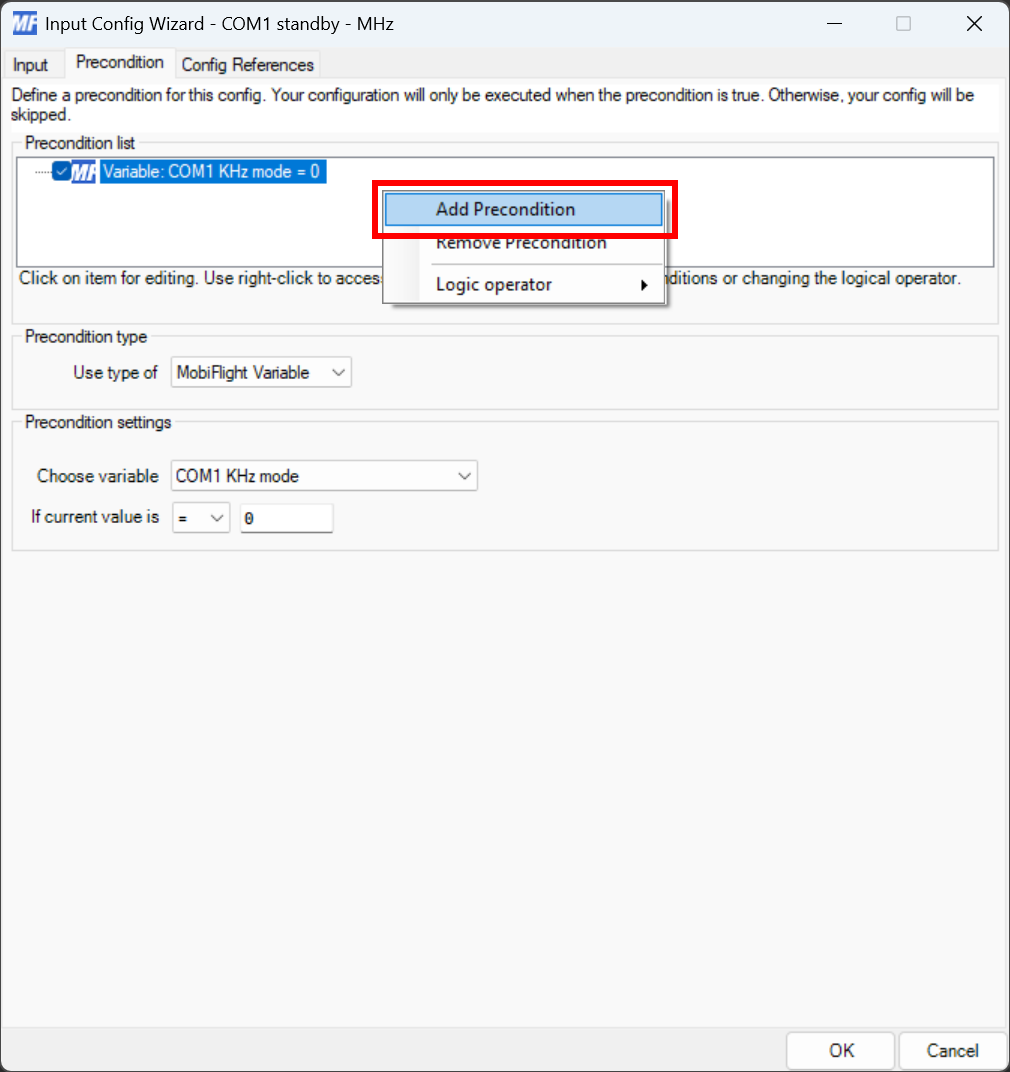The image size is (1010, 1072).
Task: Click the 'Precondition type' group label
Action: click(x=85, y=336)
